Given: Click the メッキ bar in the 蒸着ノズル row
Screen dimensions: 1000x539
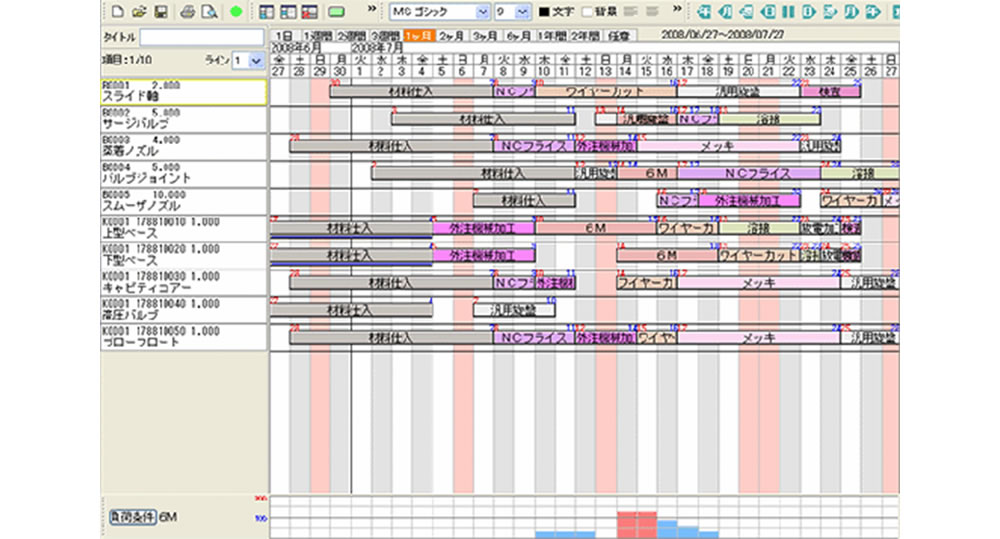Looking at the screenshot, I should (718, 146).
